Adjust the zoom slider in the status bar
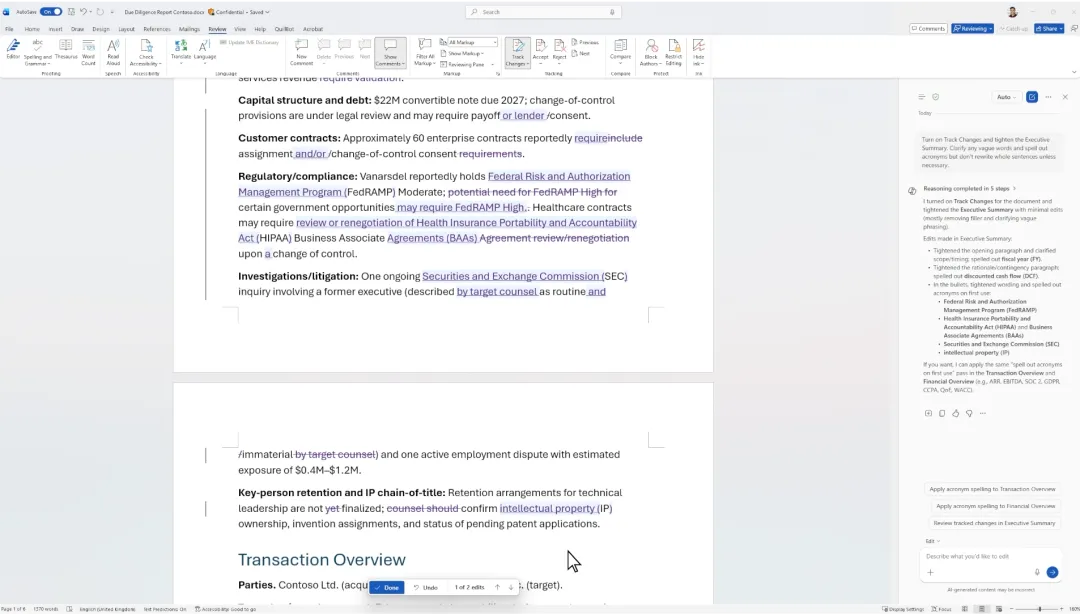Viewport: 1080px width, 614px height. (x=1040, y=609)
